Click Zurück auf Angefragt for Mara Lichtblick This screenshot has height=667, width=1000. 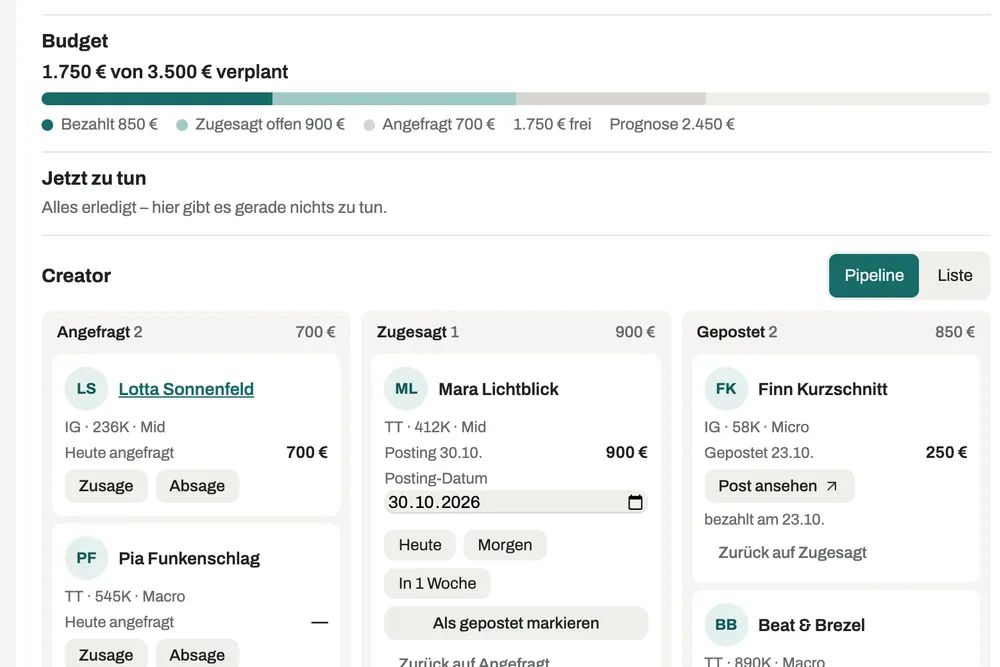(474, 661)
